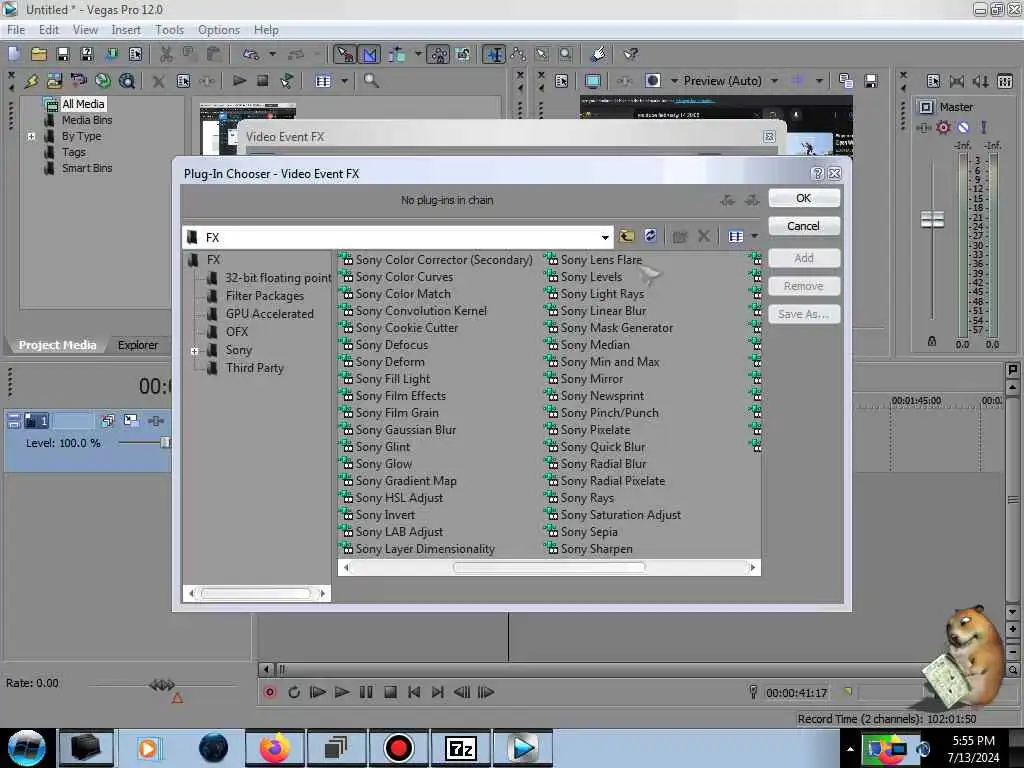Copy snapshot to clipboard in preview window
Viewport: 1024px width, 768px height.
pyautogui.click(x=846, y=81)
